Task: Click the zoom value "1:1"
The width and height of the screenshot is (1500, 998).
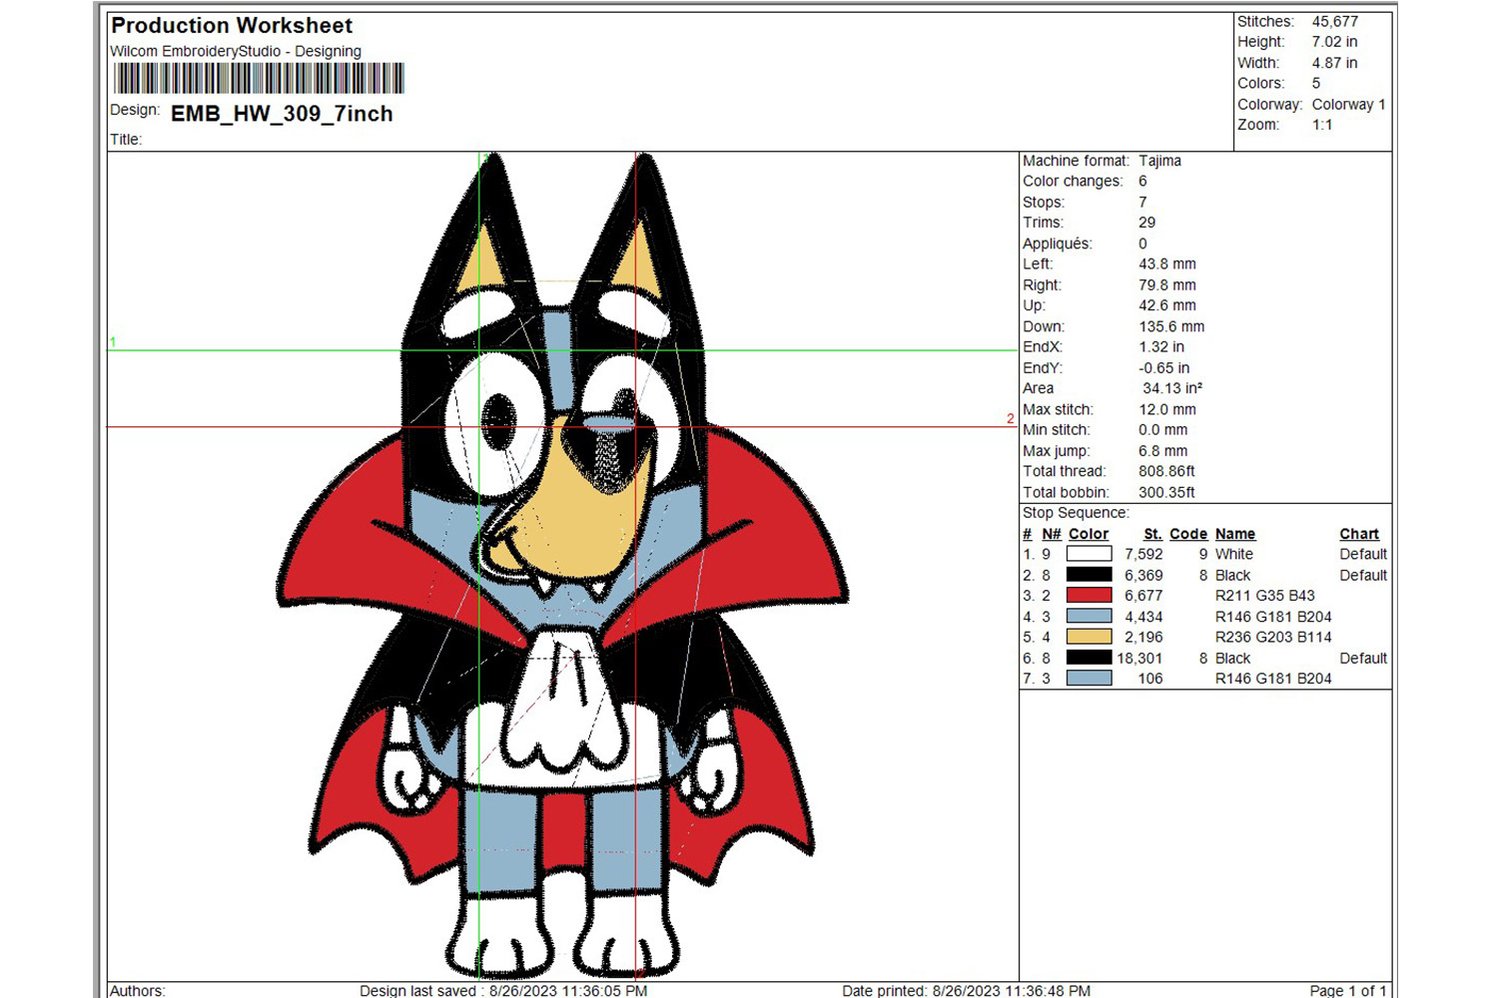Action: 1322,125
